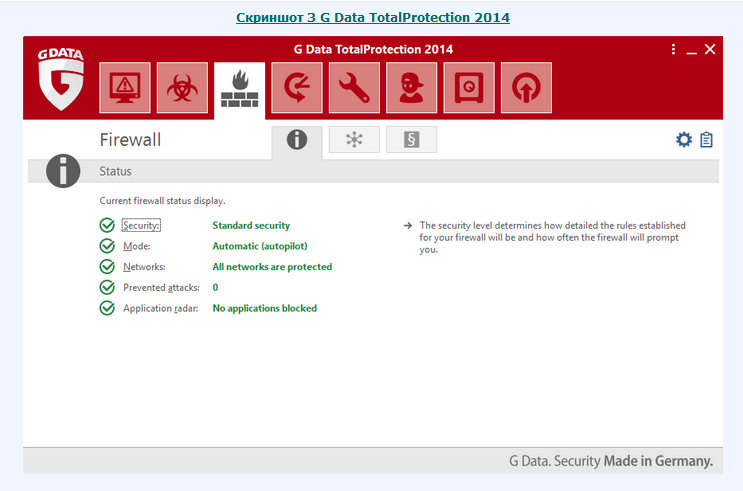Click the green check next to Security
The width and height of the screenshot is (743, 491).
(107, 225)
